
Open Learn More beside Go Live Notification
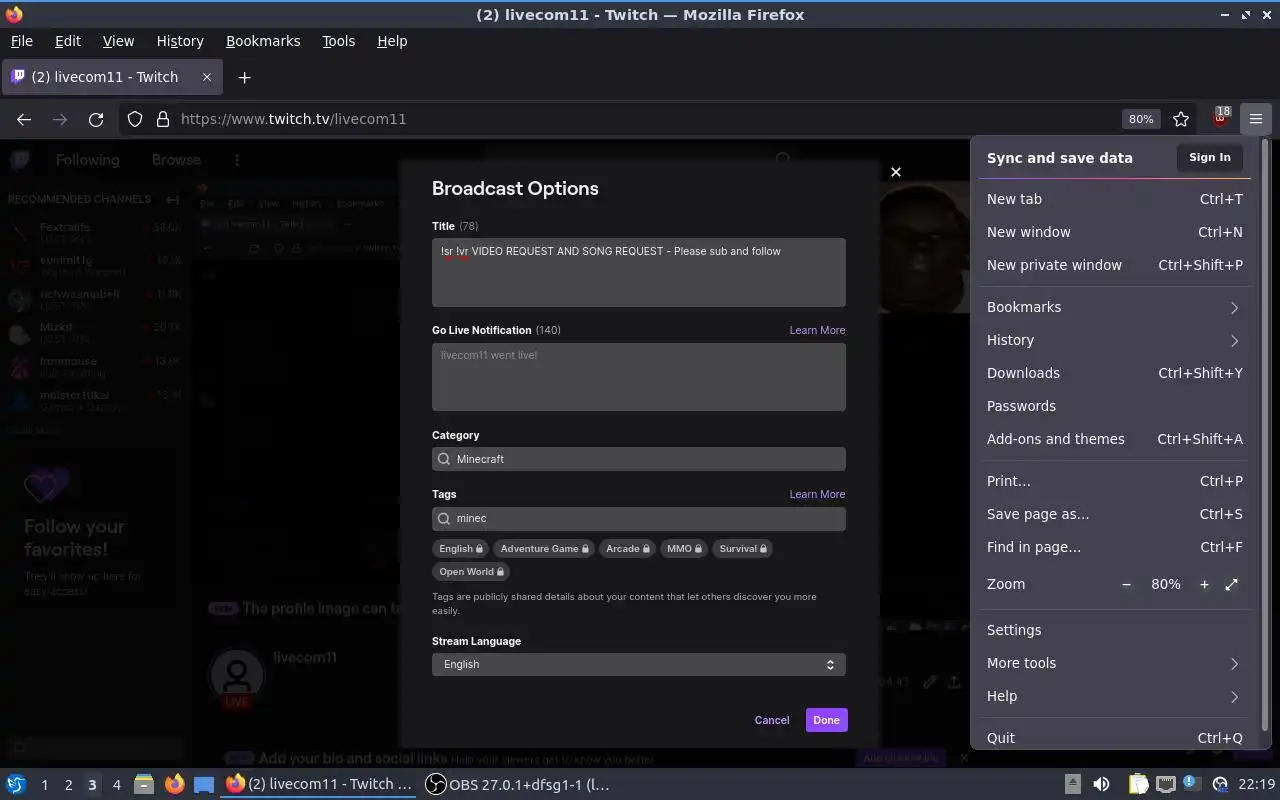(x=817, y=330)
